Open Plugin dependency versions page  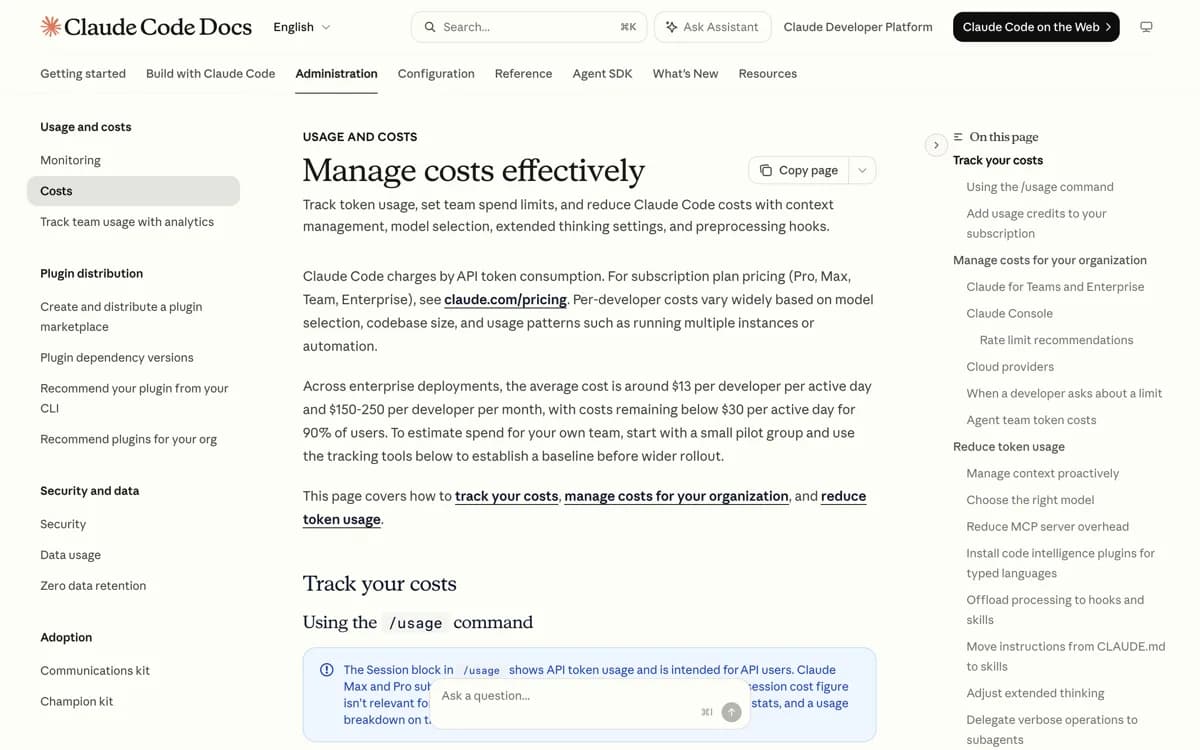tap(117, 357)
